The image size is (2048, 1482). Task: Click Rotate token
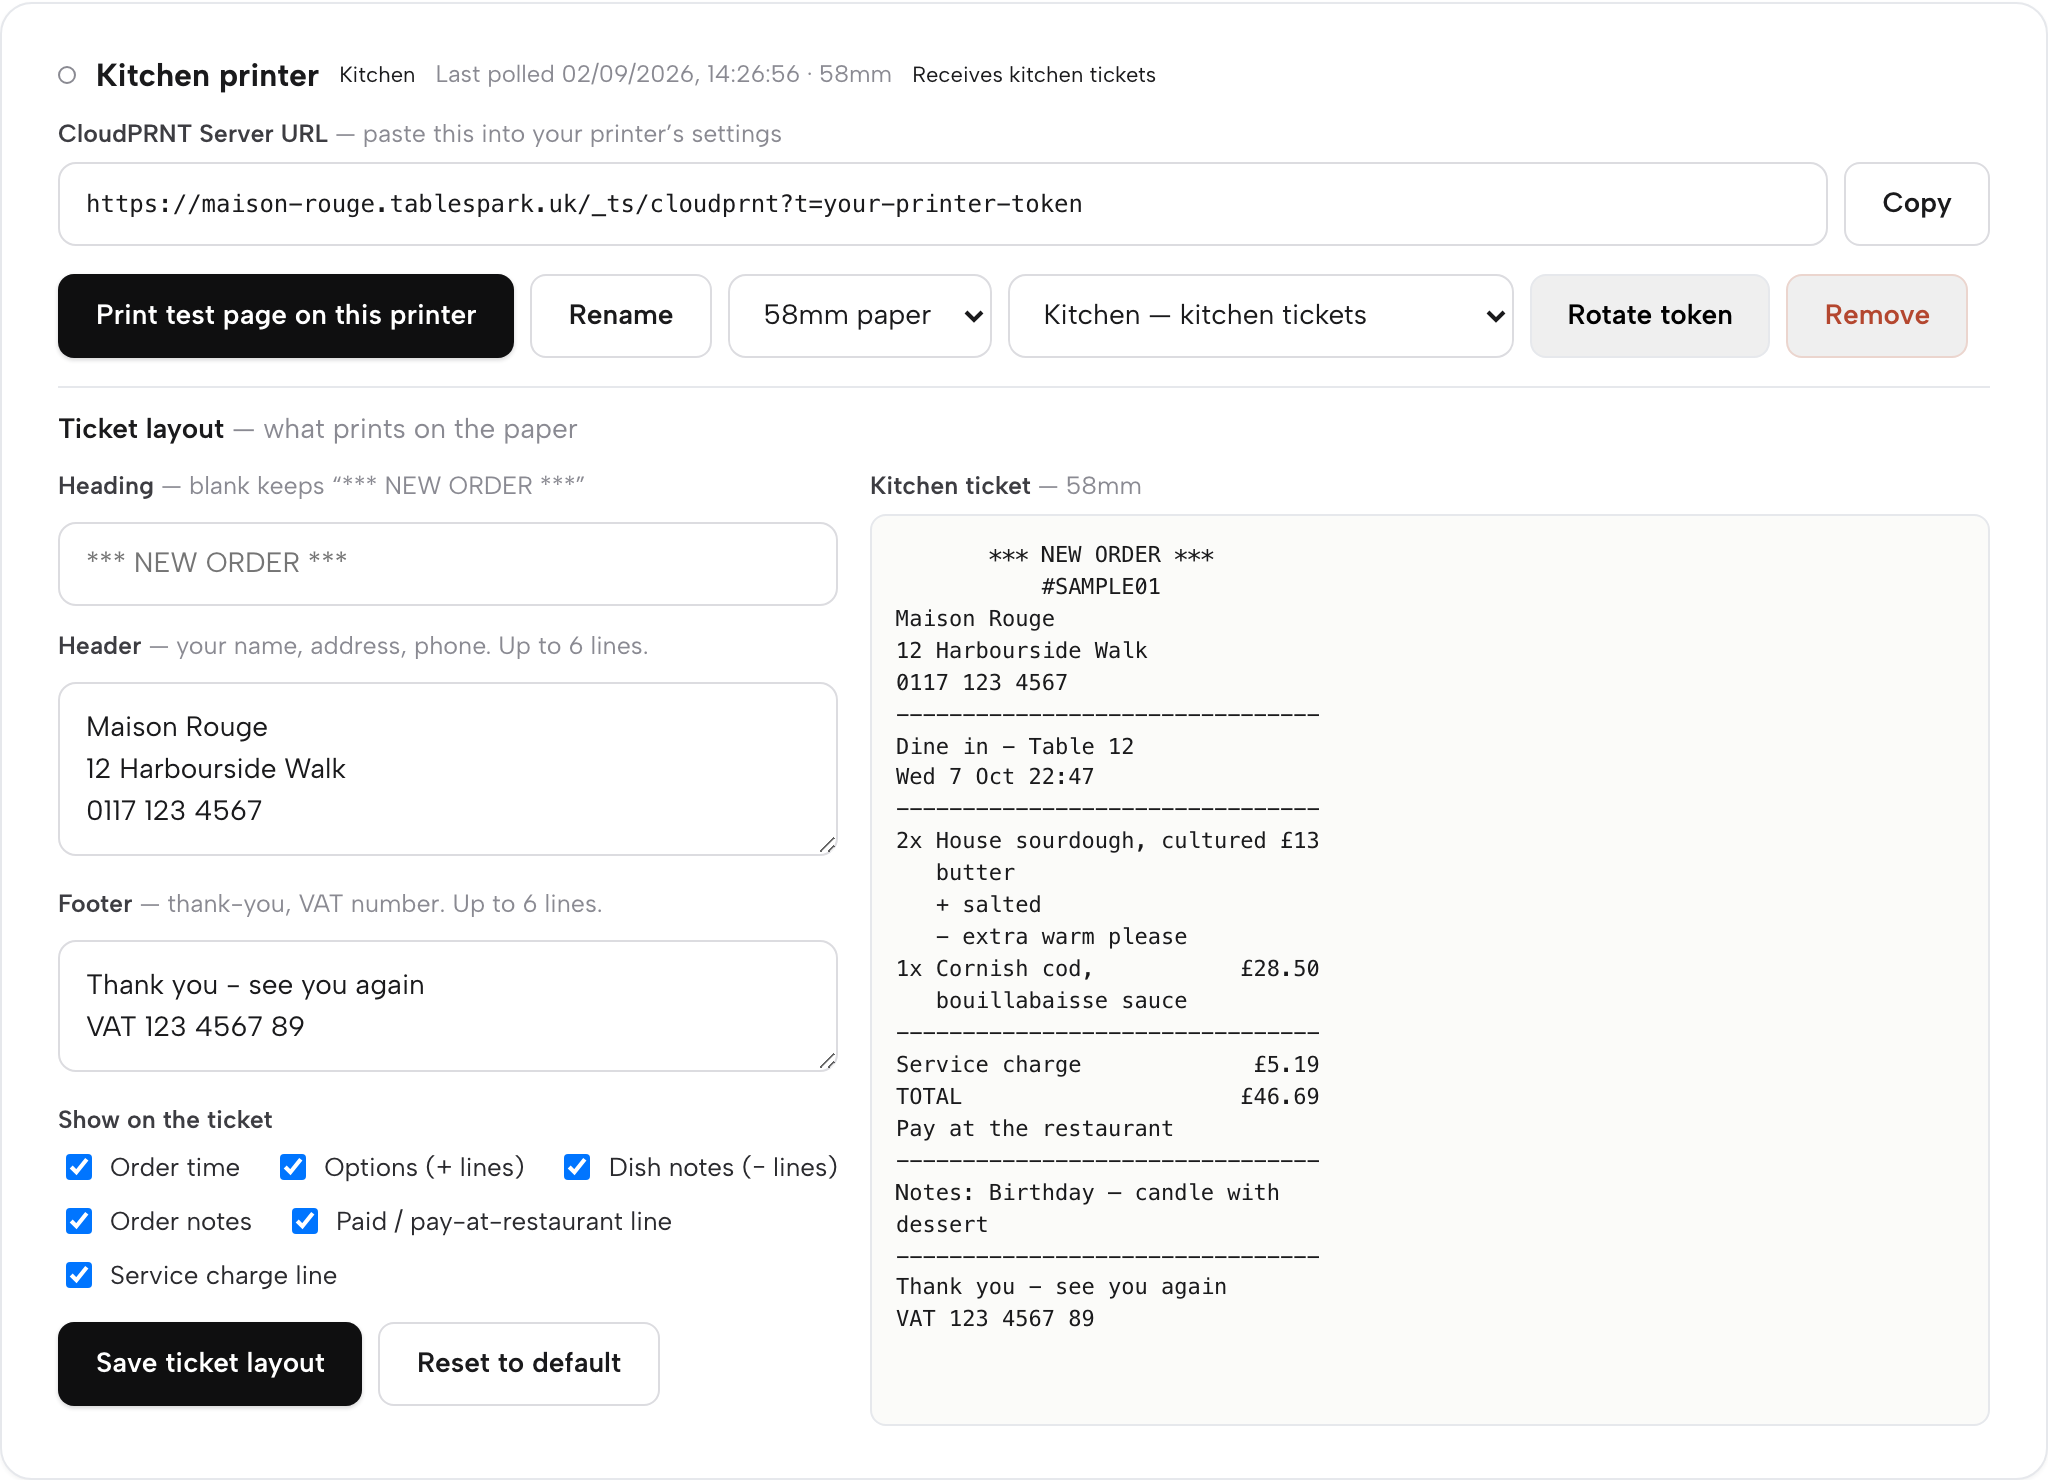point(1650,316)
